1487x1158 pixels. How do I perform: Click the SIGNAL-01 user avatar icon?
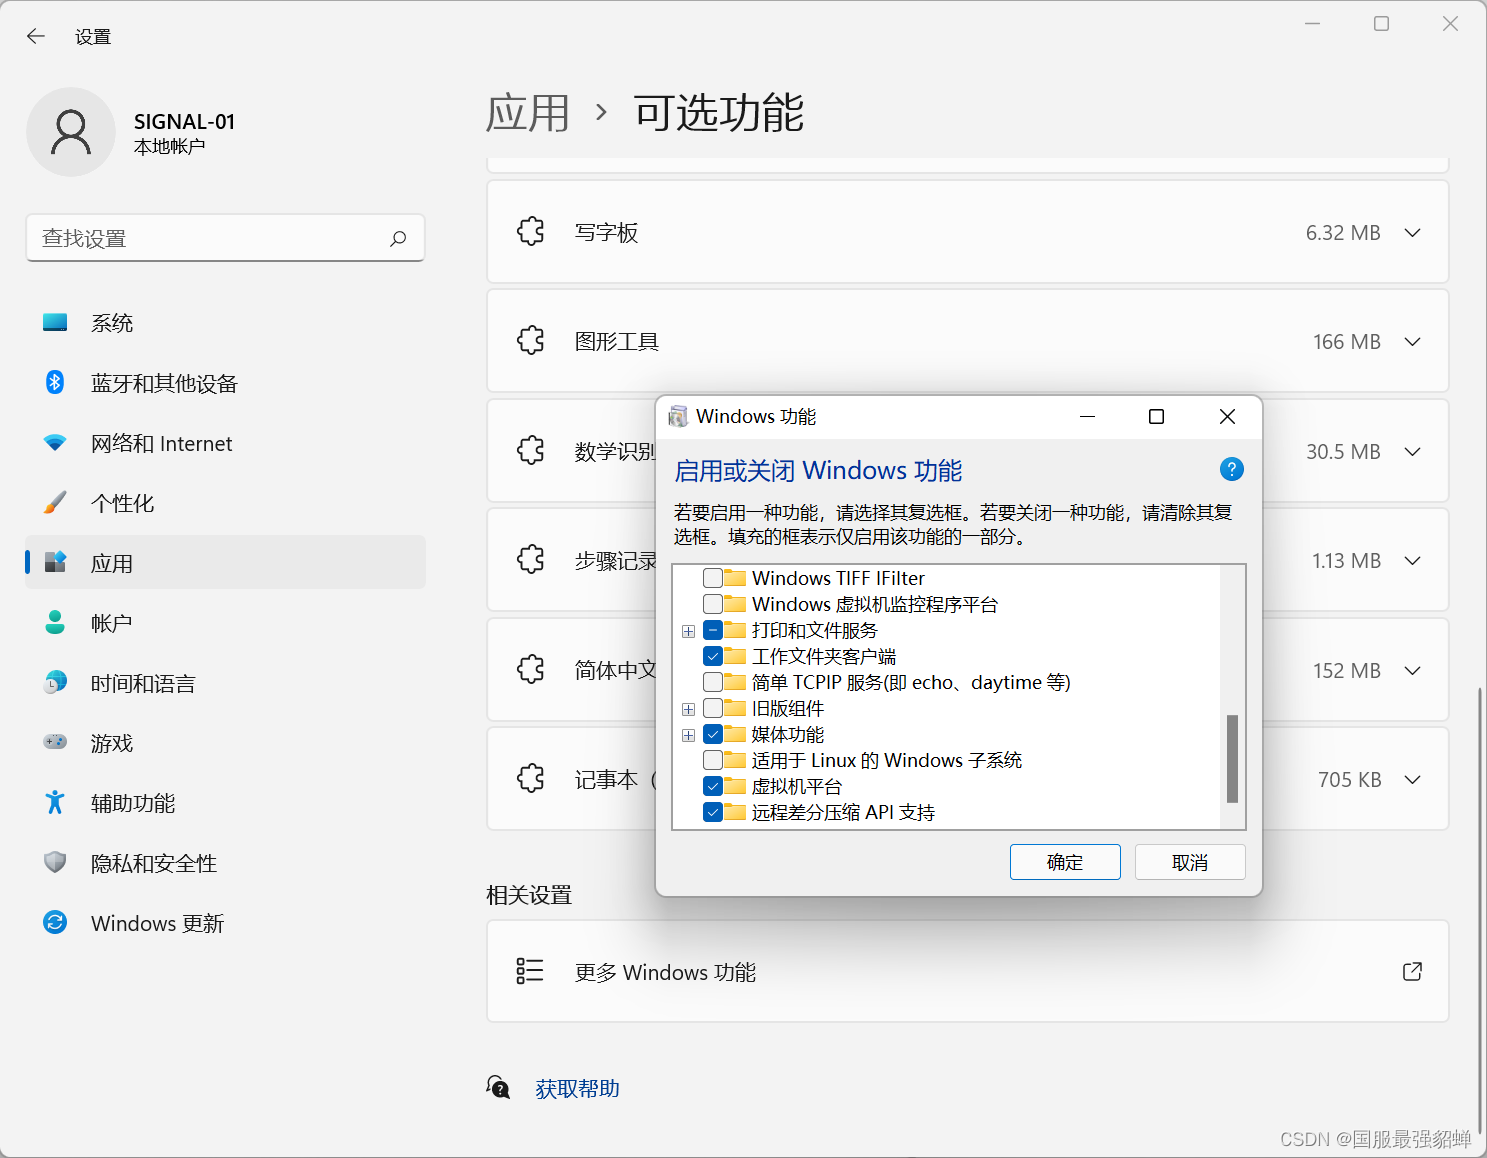(x=71, y=132)
